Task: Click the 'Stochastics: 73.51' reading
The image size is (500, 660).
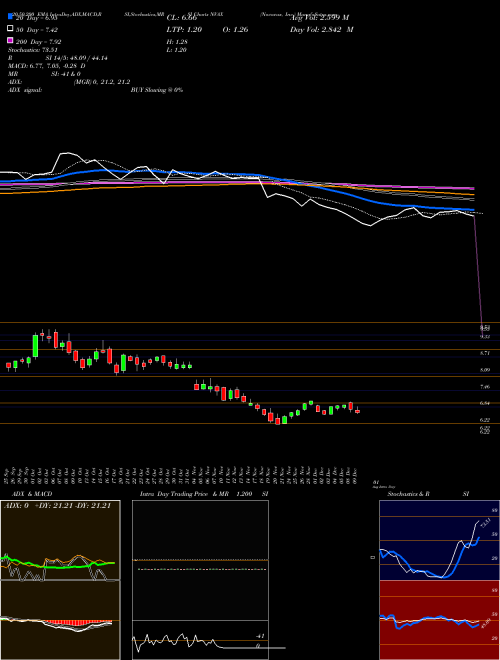Action: tap(32, 50)
